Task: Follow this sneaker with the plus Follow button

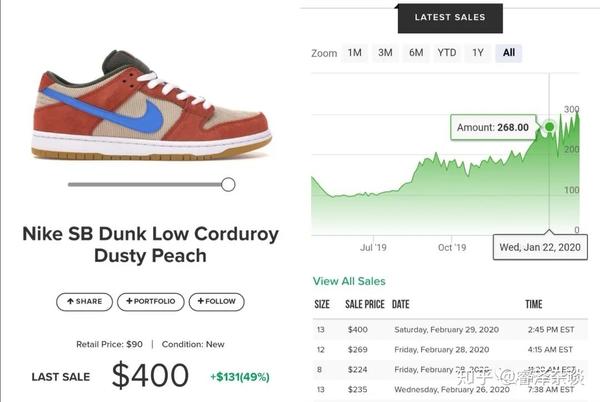Action: 217,302
